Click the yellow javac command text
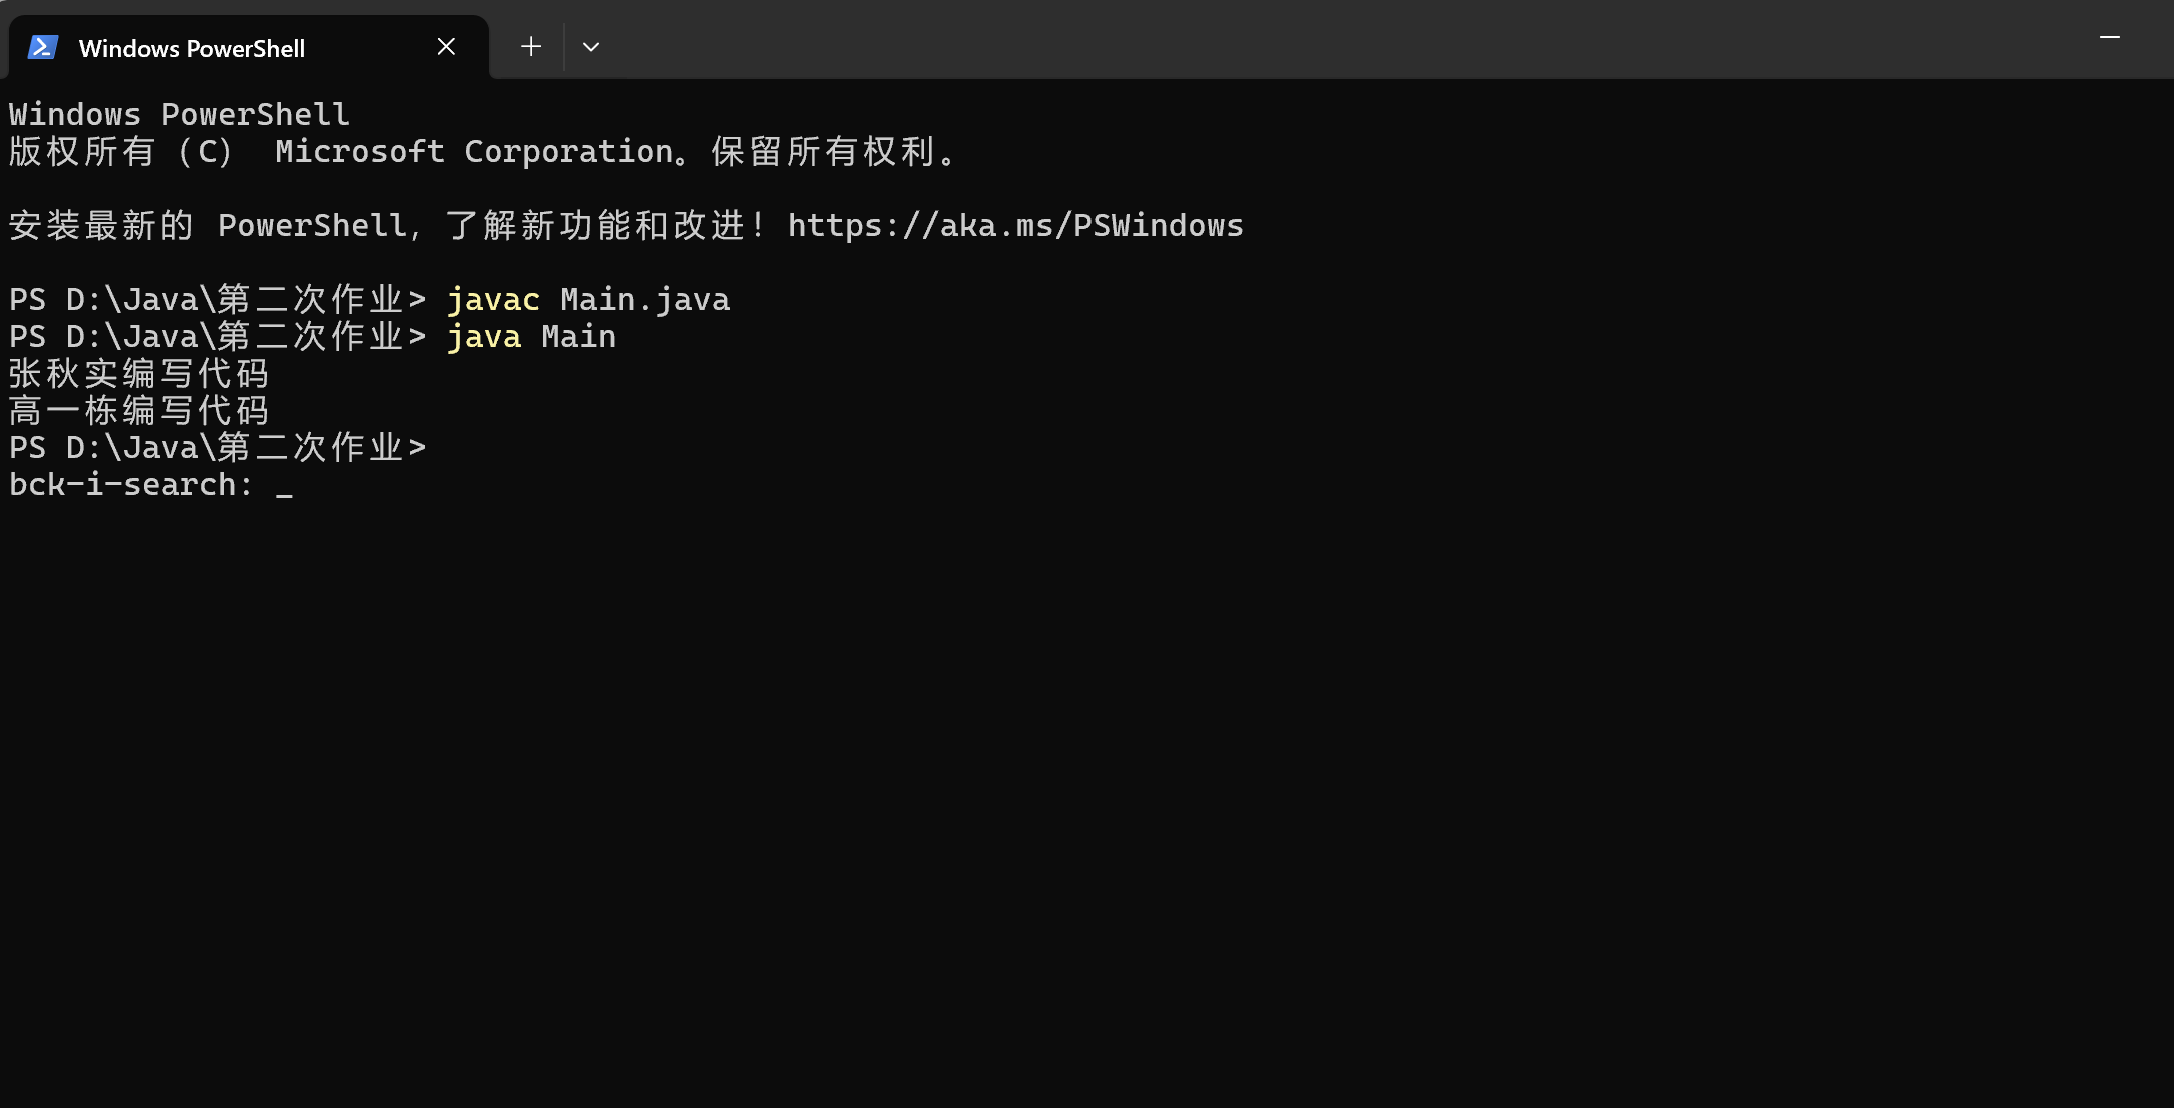 click(x=493, y=300)
